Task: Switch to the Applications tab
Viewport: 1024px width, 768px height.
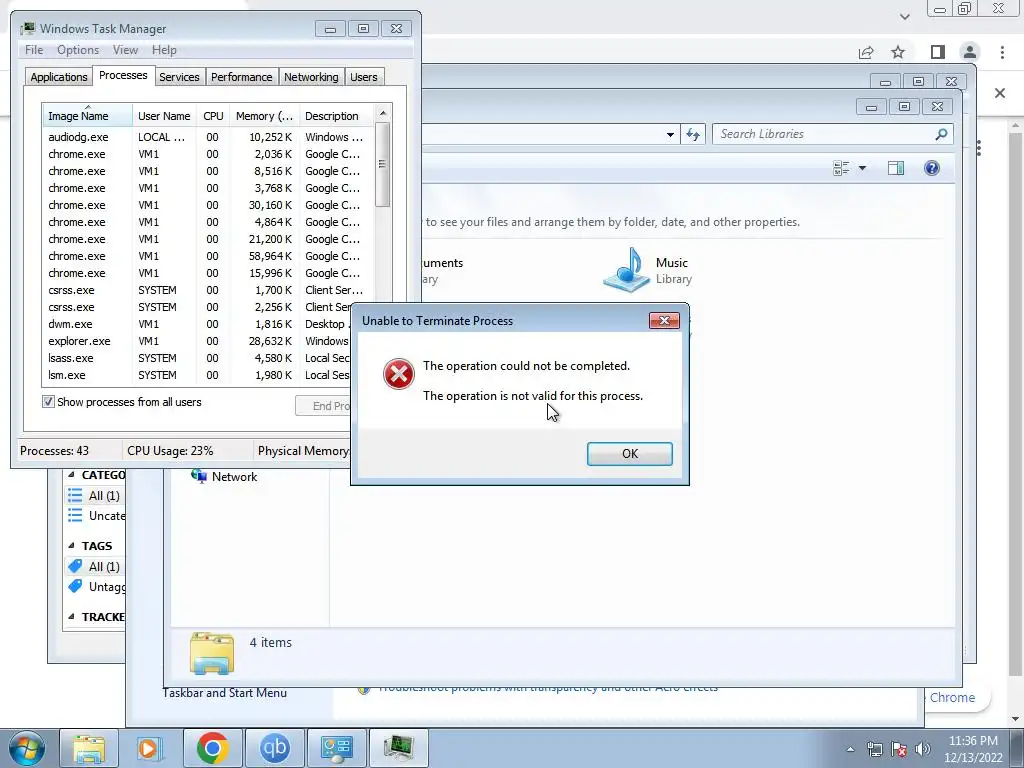Action: pyautogui.click(x=59, y=76)
